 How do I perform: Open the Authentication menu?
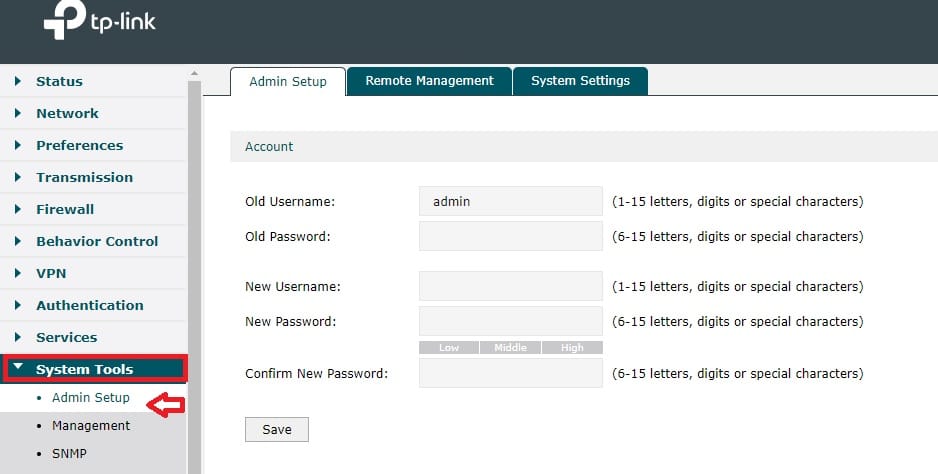tap(89, 305)
